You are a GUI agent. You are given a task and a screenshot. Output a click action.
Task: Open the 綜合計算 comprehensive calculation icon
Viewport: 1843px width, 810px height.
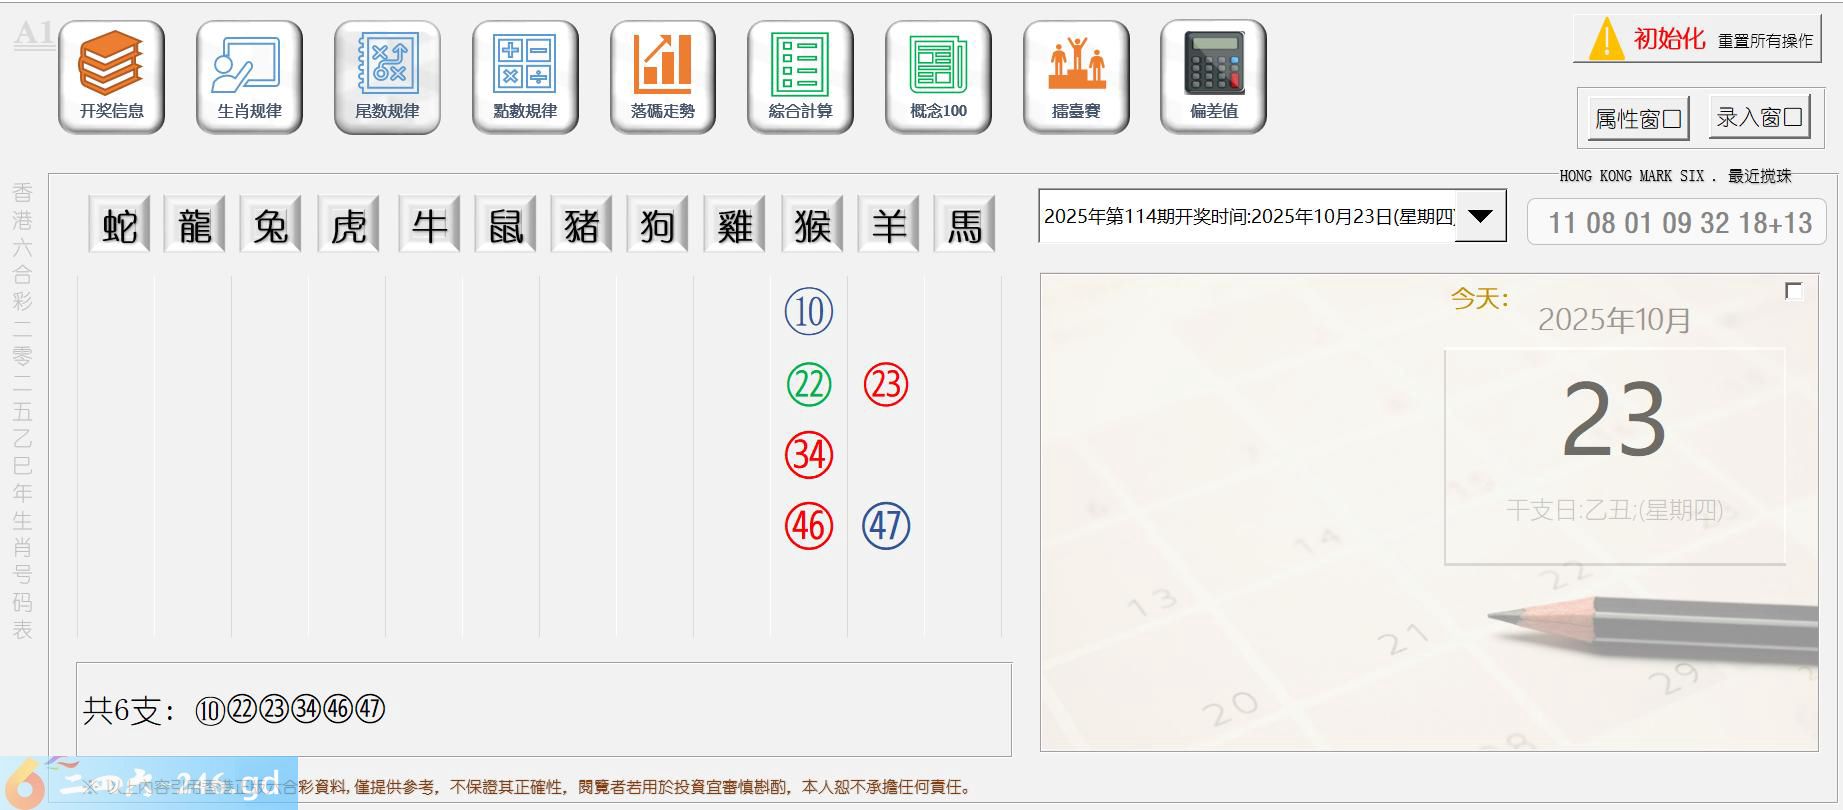click(800, 77)
